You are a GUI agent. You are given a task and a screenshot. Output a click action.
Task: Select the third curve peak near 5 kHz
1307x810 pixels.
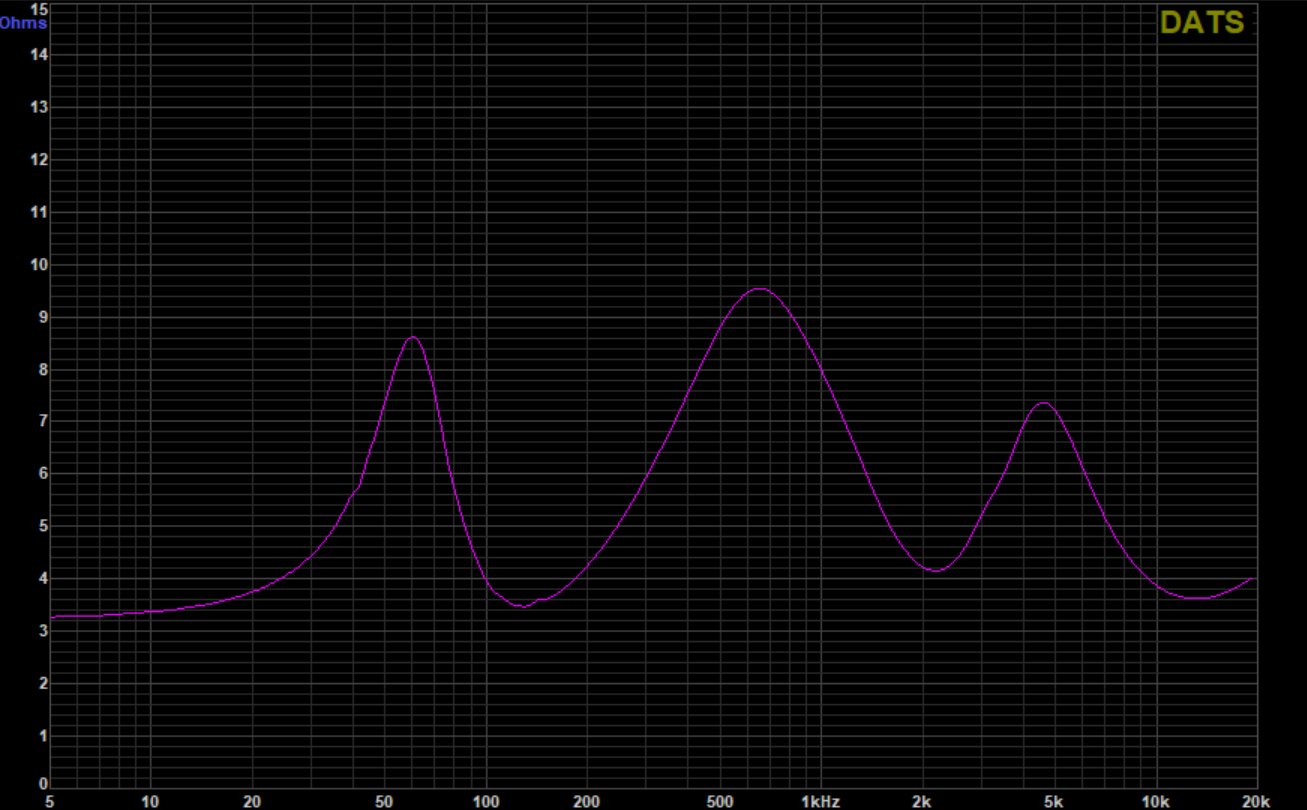(x=1043, y=403)
